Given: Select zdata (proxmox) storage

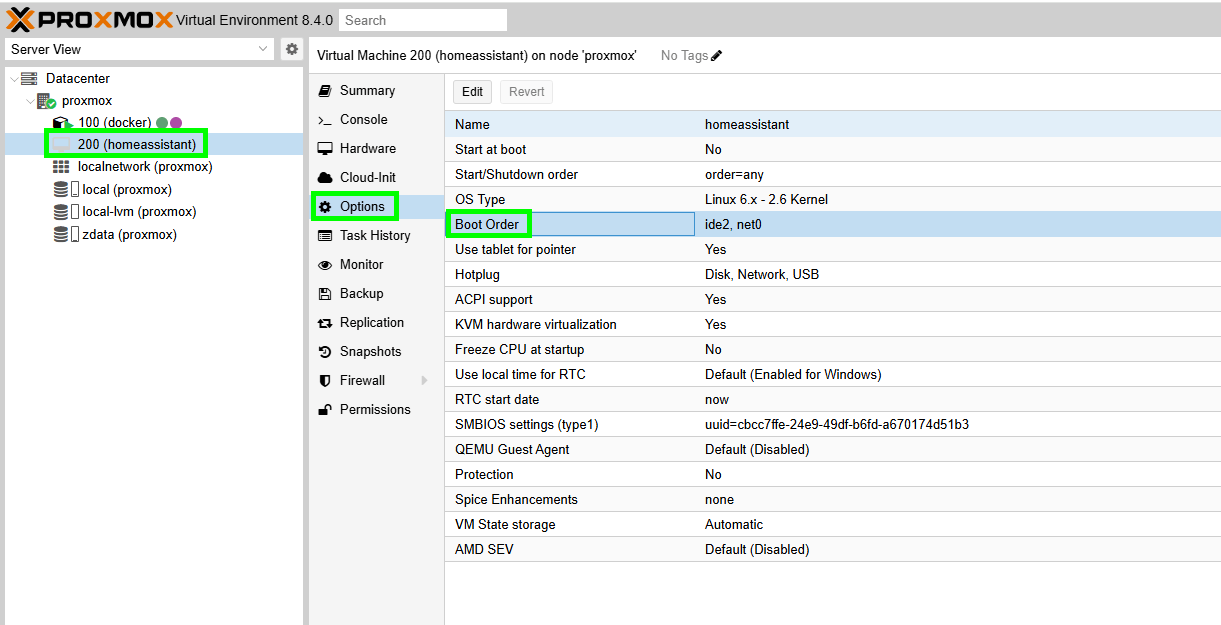Looking at the screenshot, I should click(x=129, y=234).
